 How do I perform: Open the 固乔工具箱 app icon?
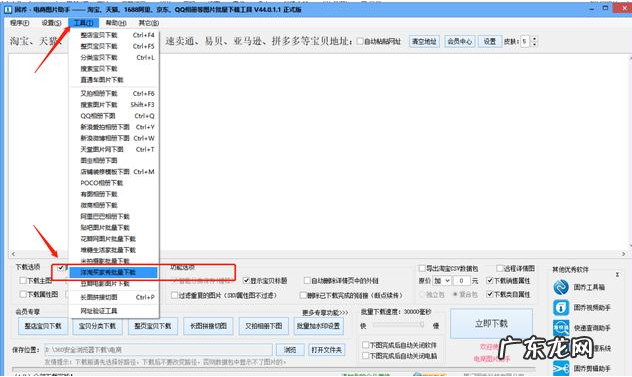[x=561, y=287]
